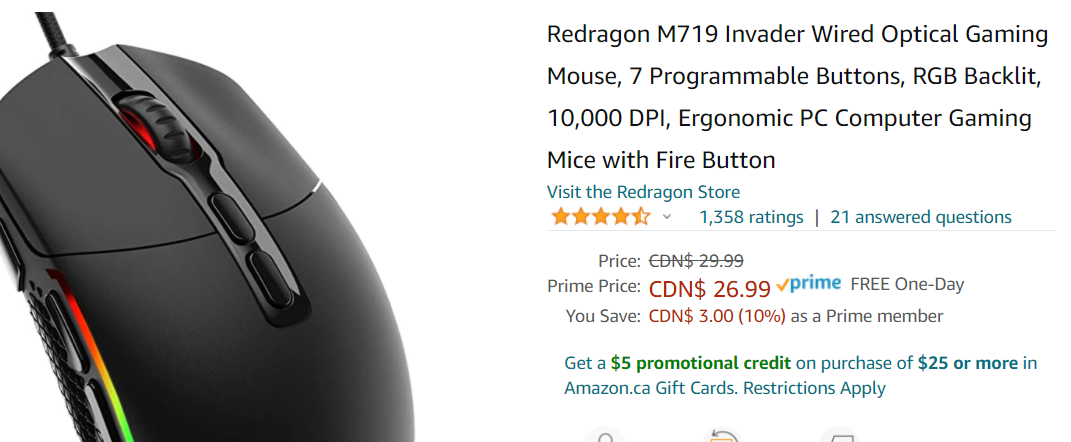Click the CDN$ 26.99 Prime price
This screenshot has width=1071, height=442.
click(710, 289)
